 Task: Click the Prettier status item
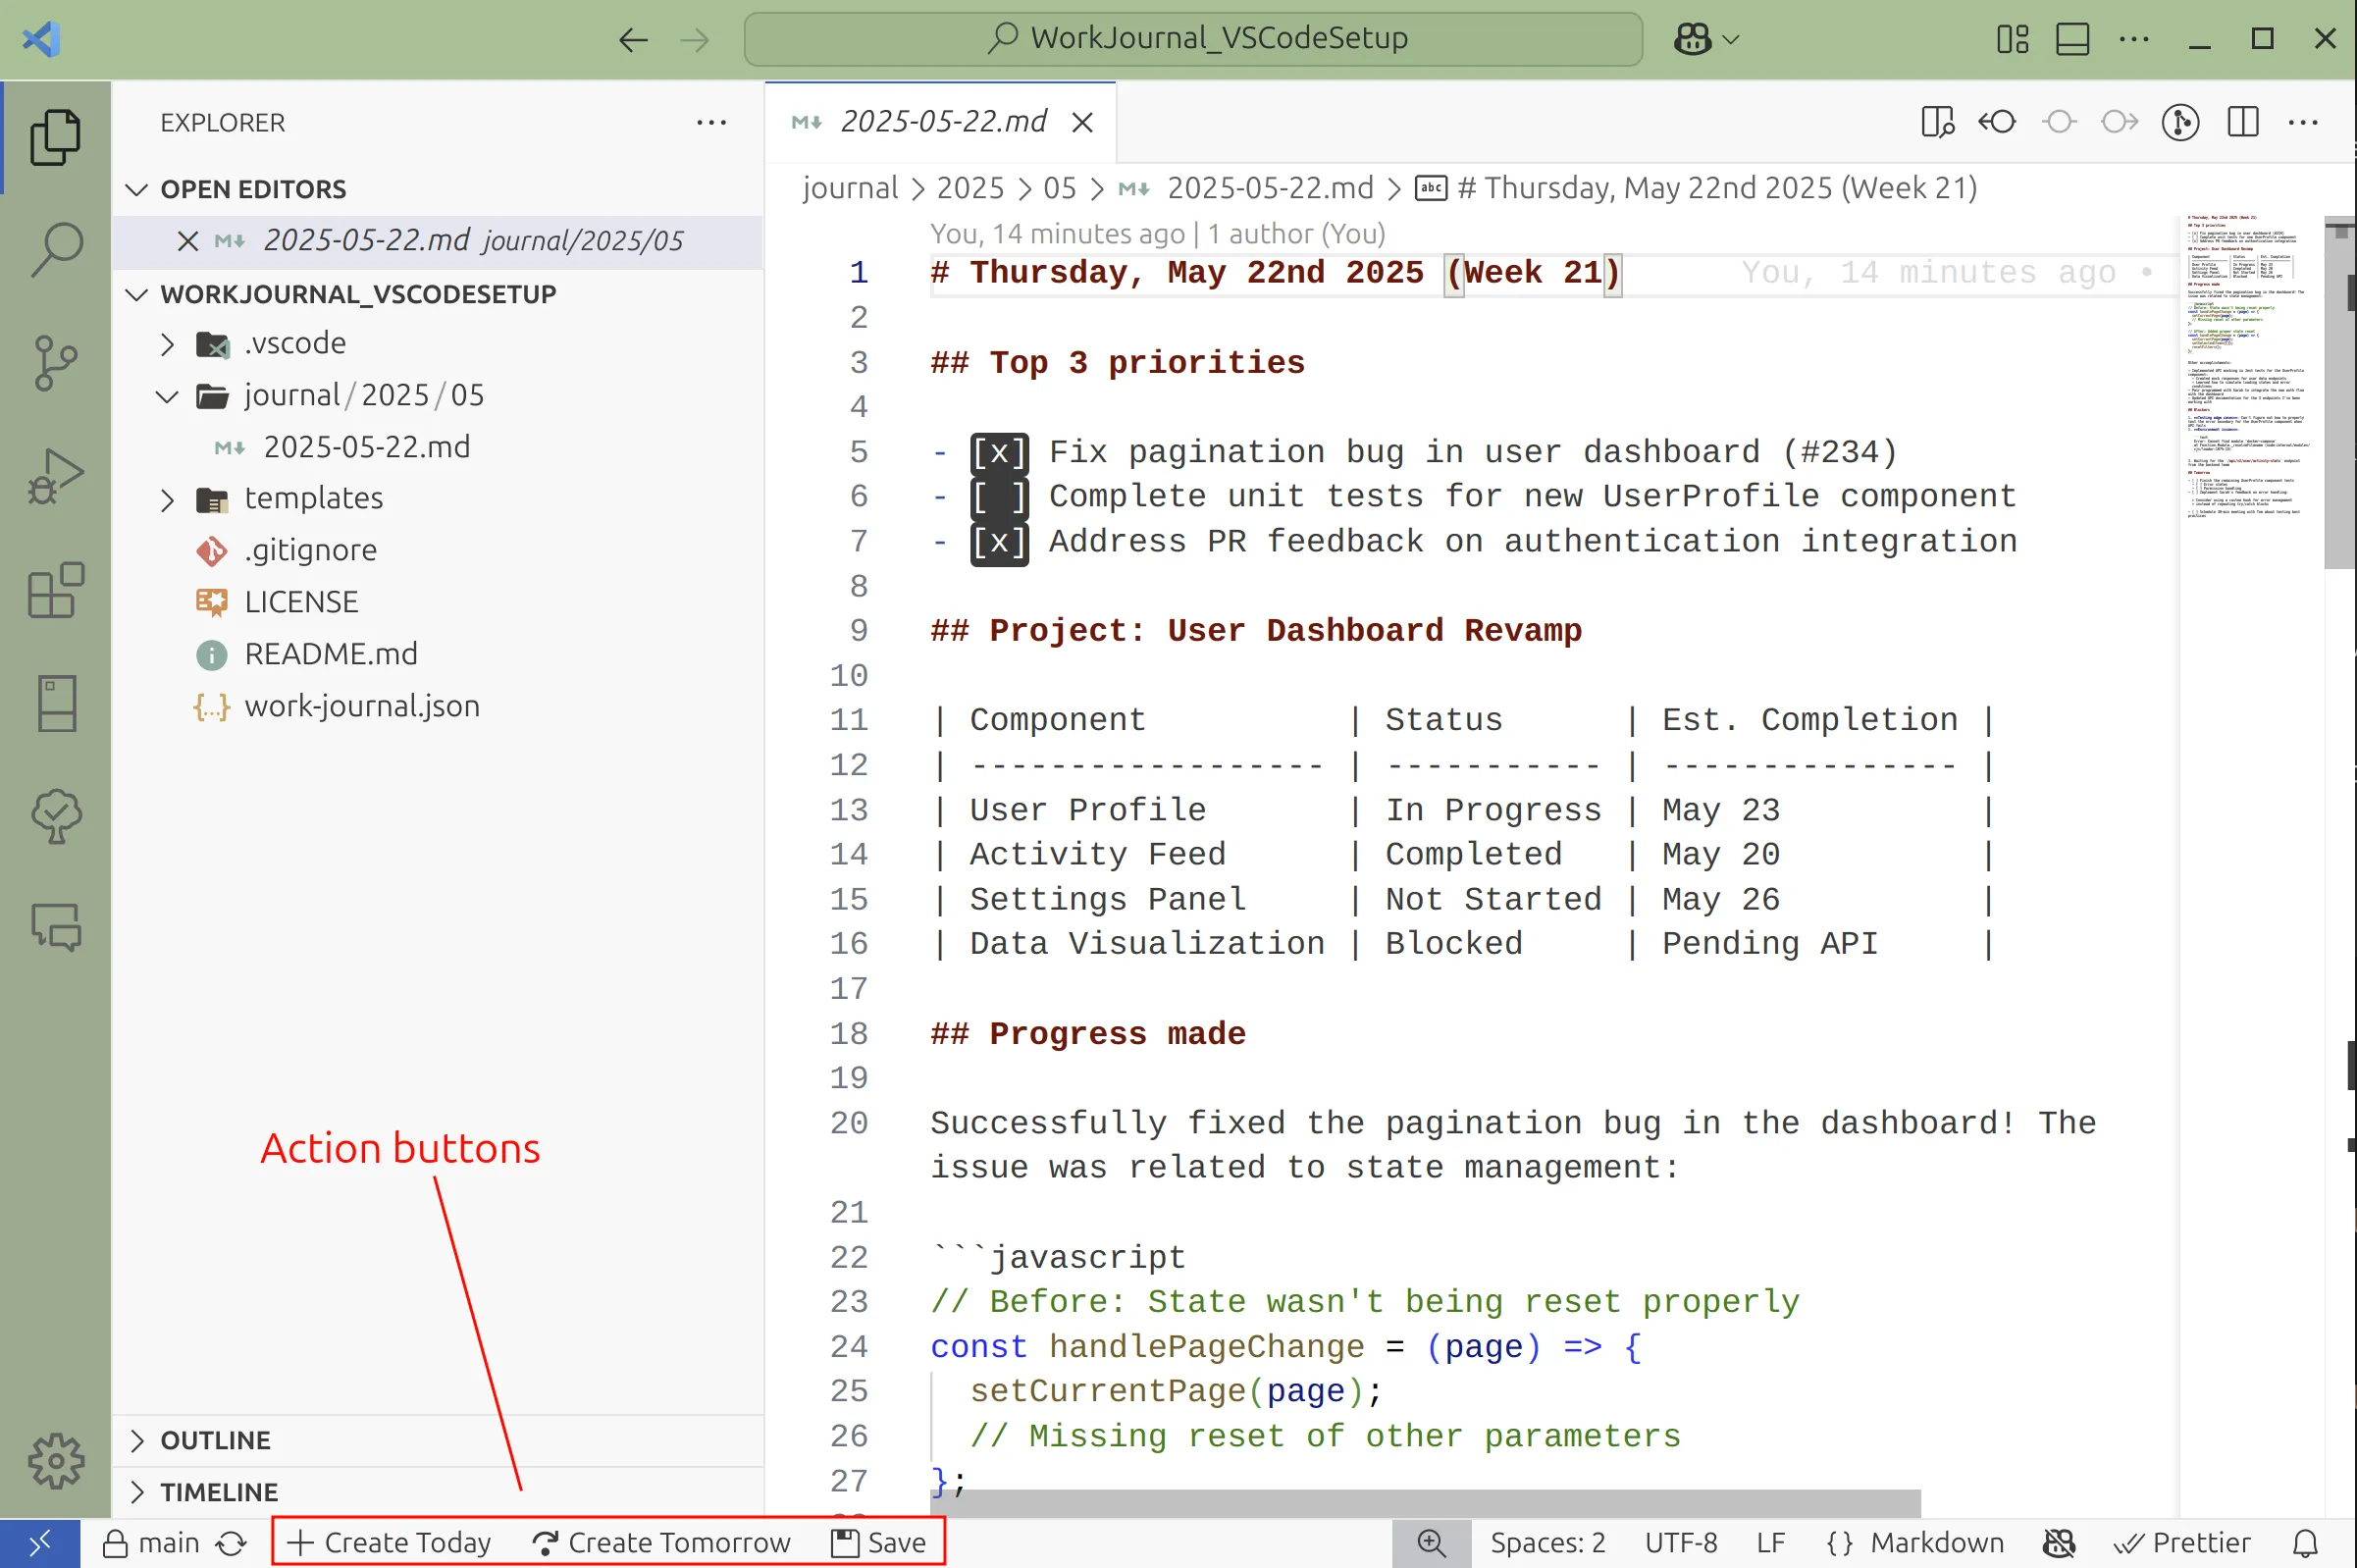[x=2182, y=1543]
